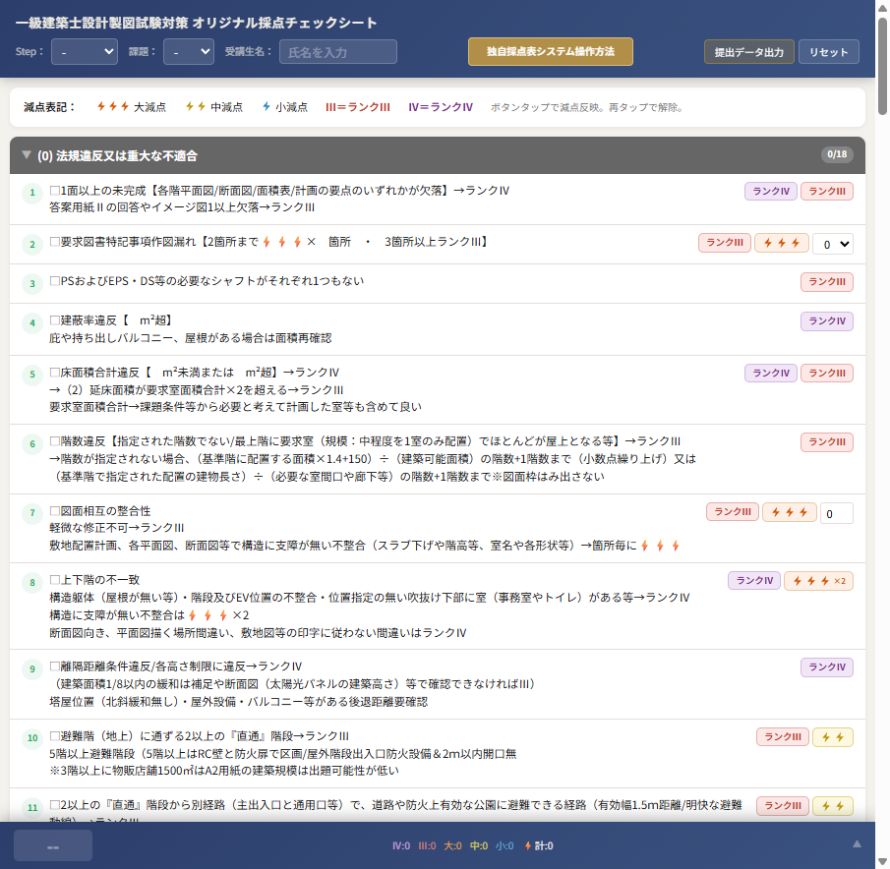Click 大:0 counter in bottom bar
The width and height of the screenshot is (890, 869).
tap(453, 846)
